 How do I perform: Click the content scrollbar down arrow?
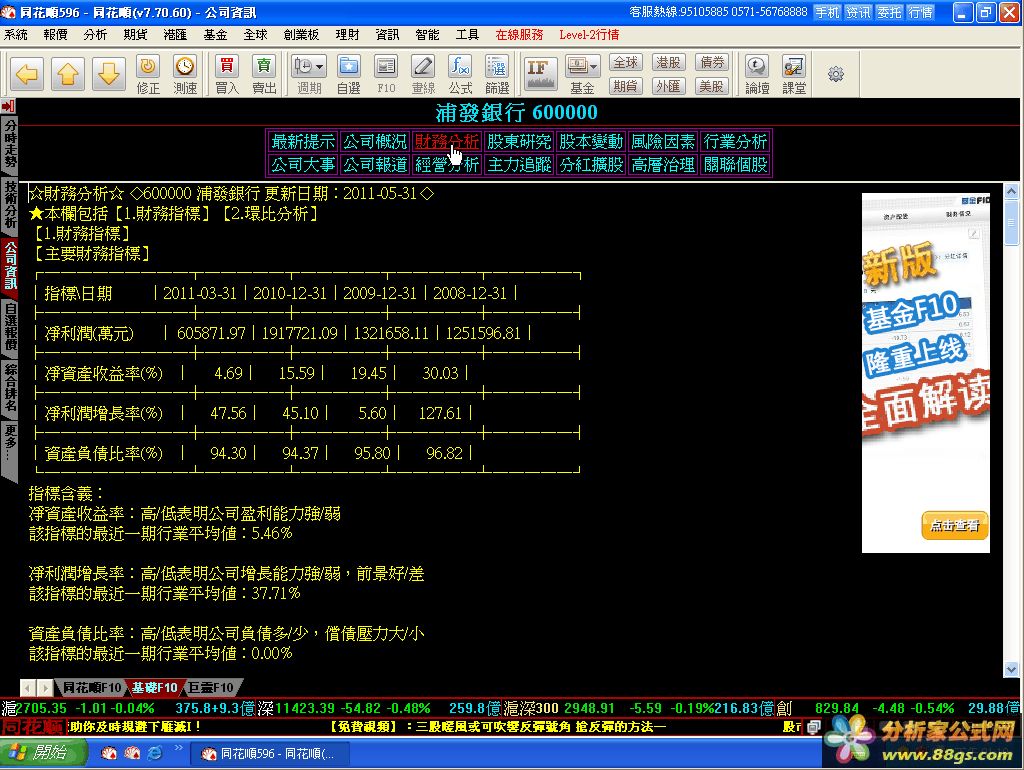point(1012,669)
